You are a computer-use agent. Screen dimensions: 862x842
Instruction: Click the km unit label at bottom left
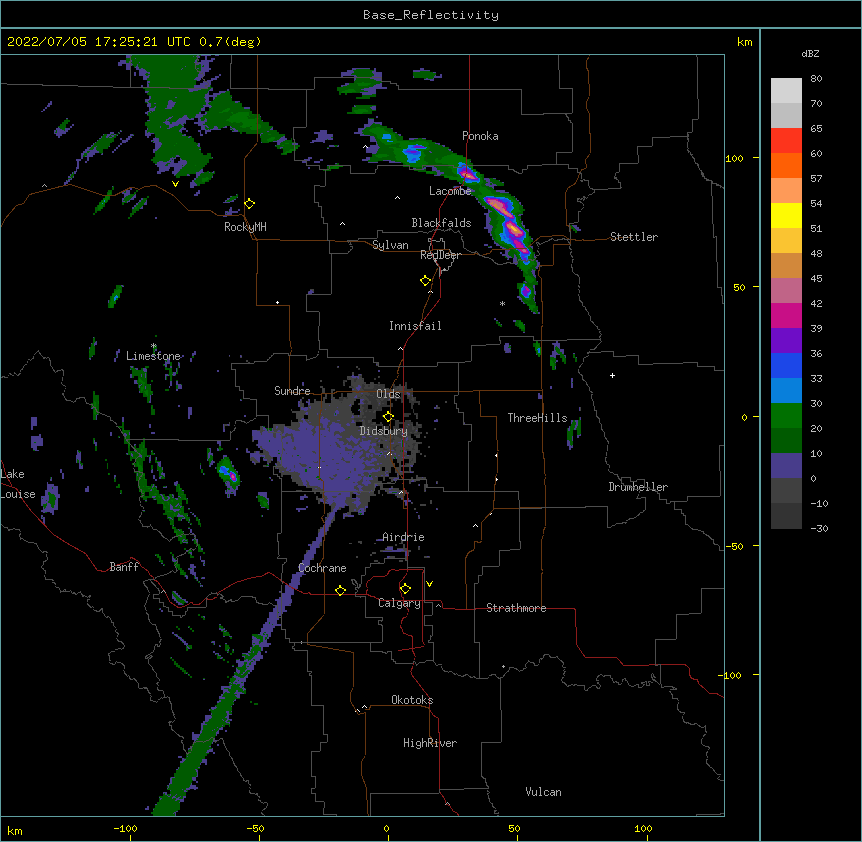[x=15, y=830]
